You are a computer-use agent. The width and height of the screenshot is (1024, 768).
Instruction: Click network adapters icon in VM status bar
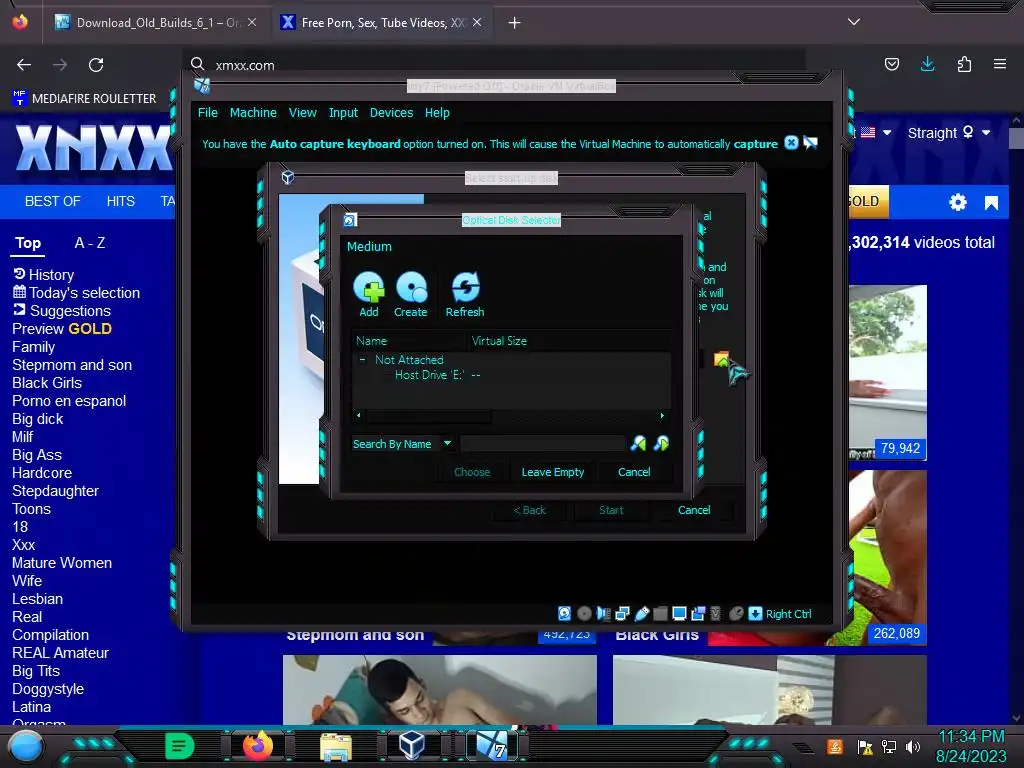tap(622, 613)
